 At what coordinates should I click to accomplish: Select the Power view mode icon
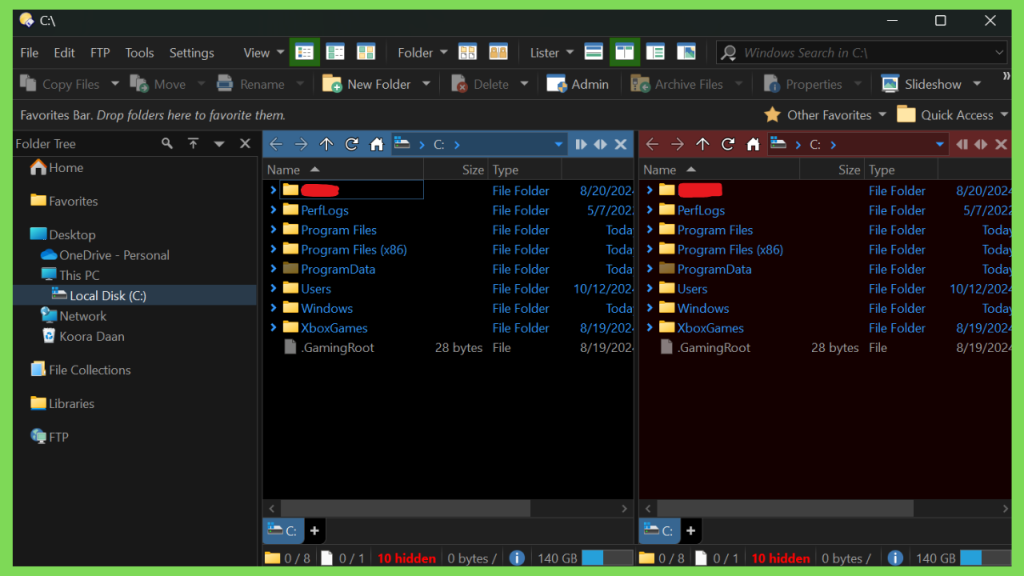(x=335, y=52)
